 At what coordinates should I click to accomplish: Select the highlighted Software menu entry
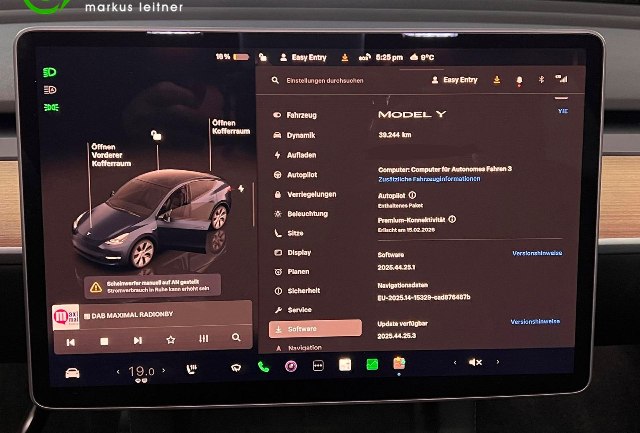[x=315, y=329]
